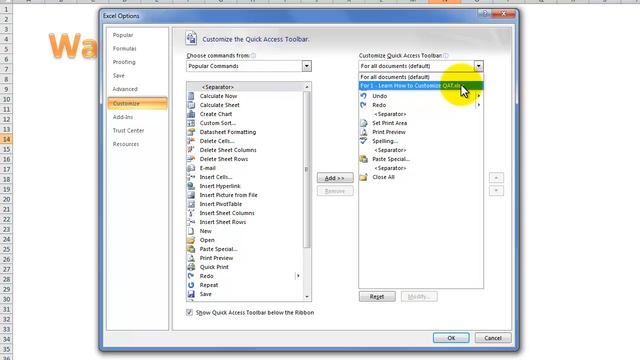Image resolution: width=640 pixels, height=360 pixels.
Task: Open Customize Quick Access Toolbar dropdown arrow
Action: click(x=478, y=66)
